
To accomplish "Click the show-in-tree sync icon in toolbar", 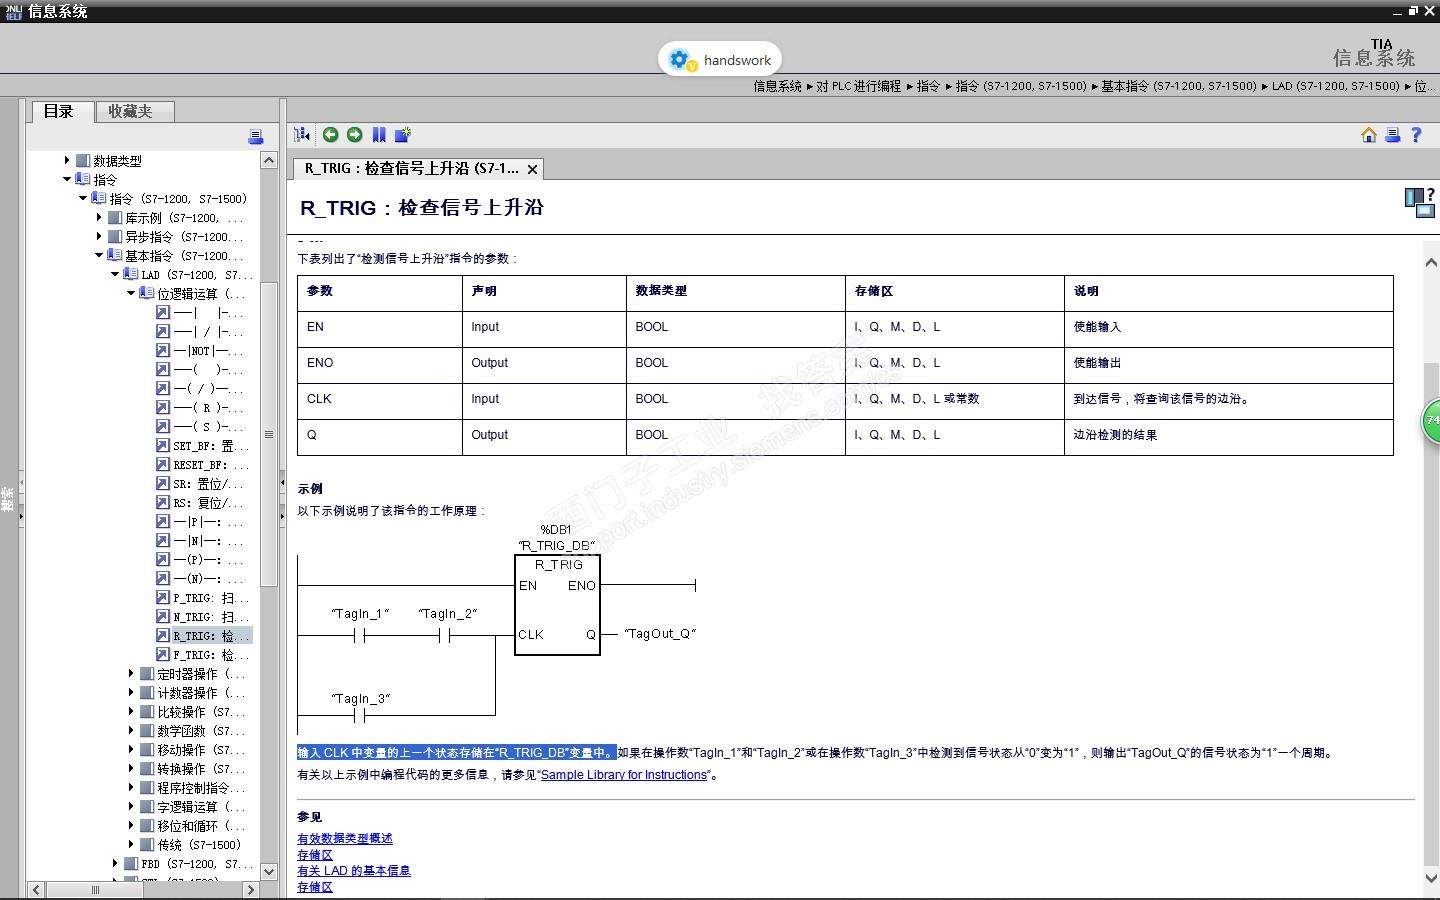I will point(302,135).
